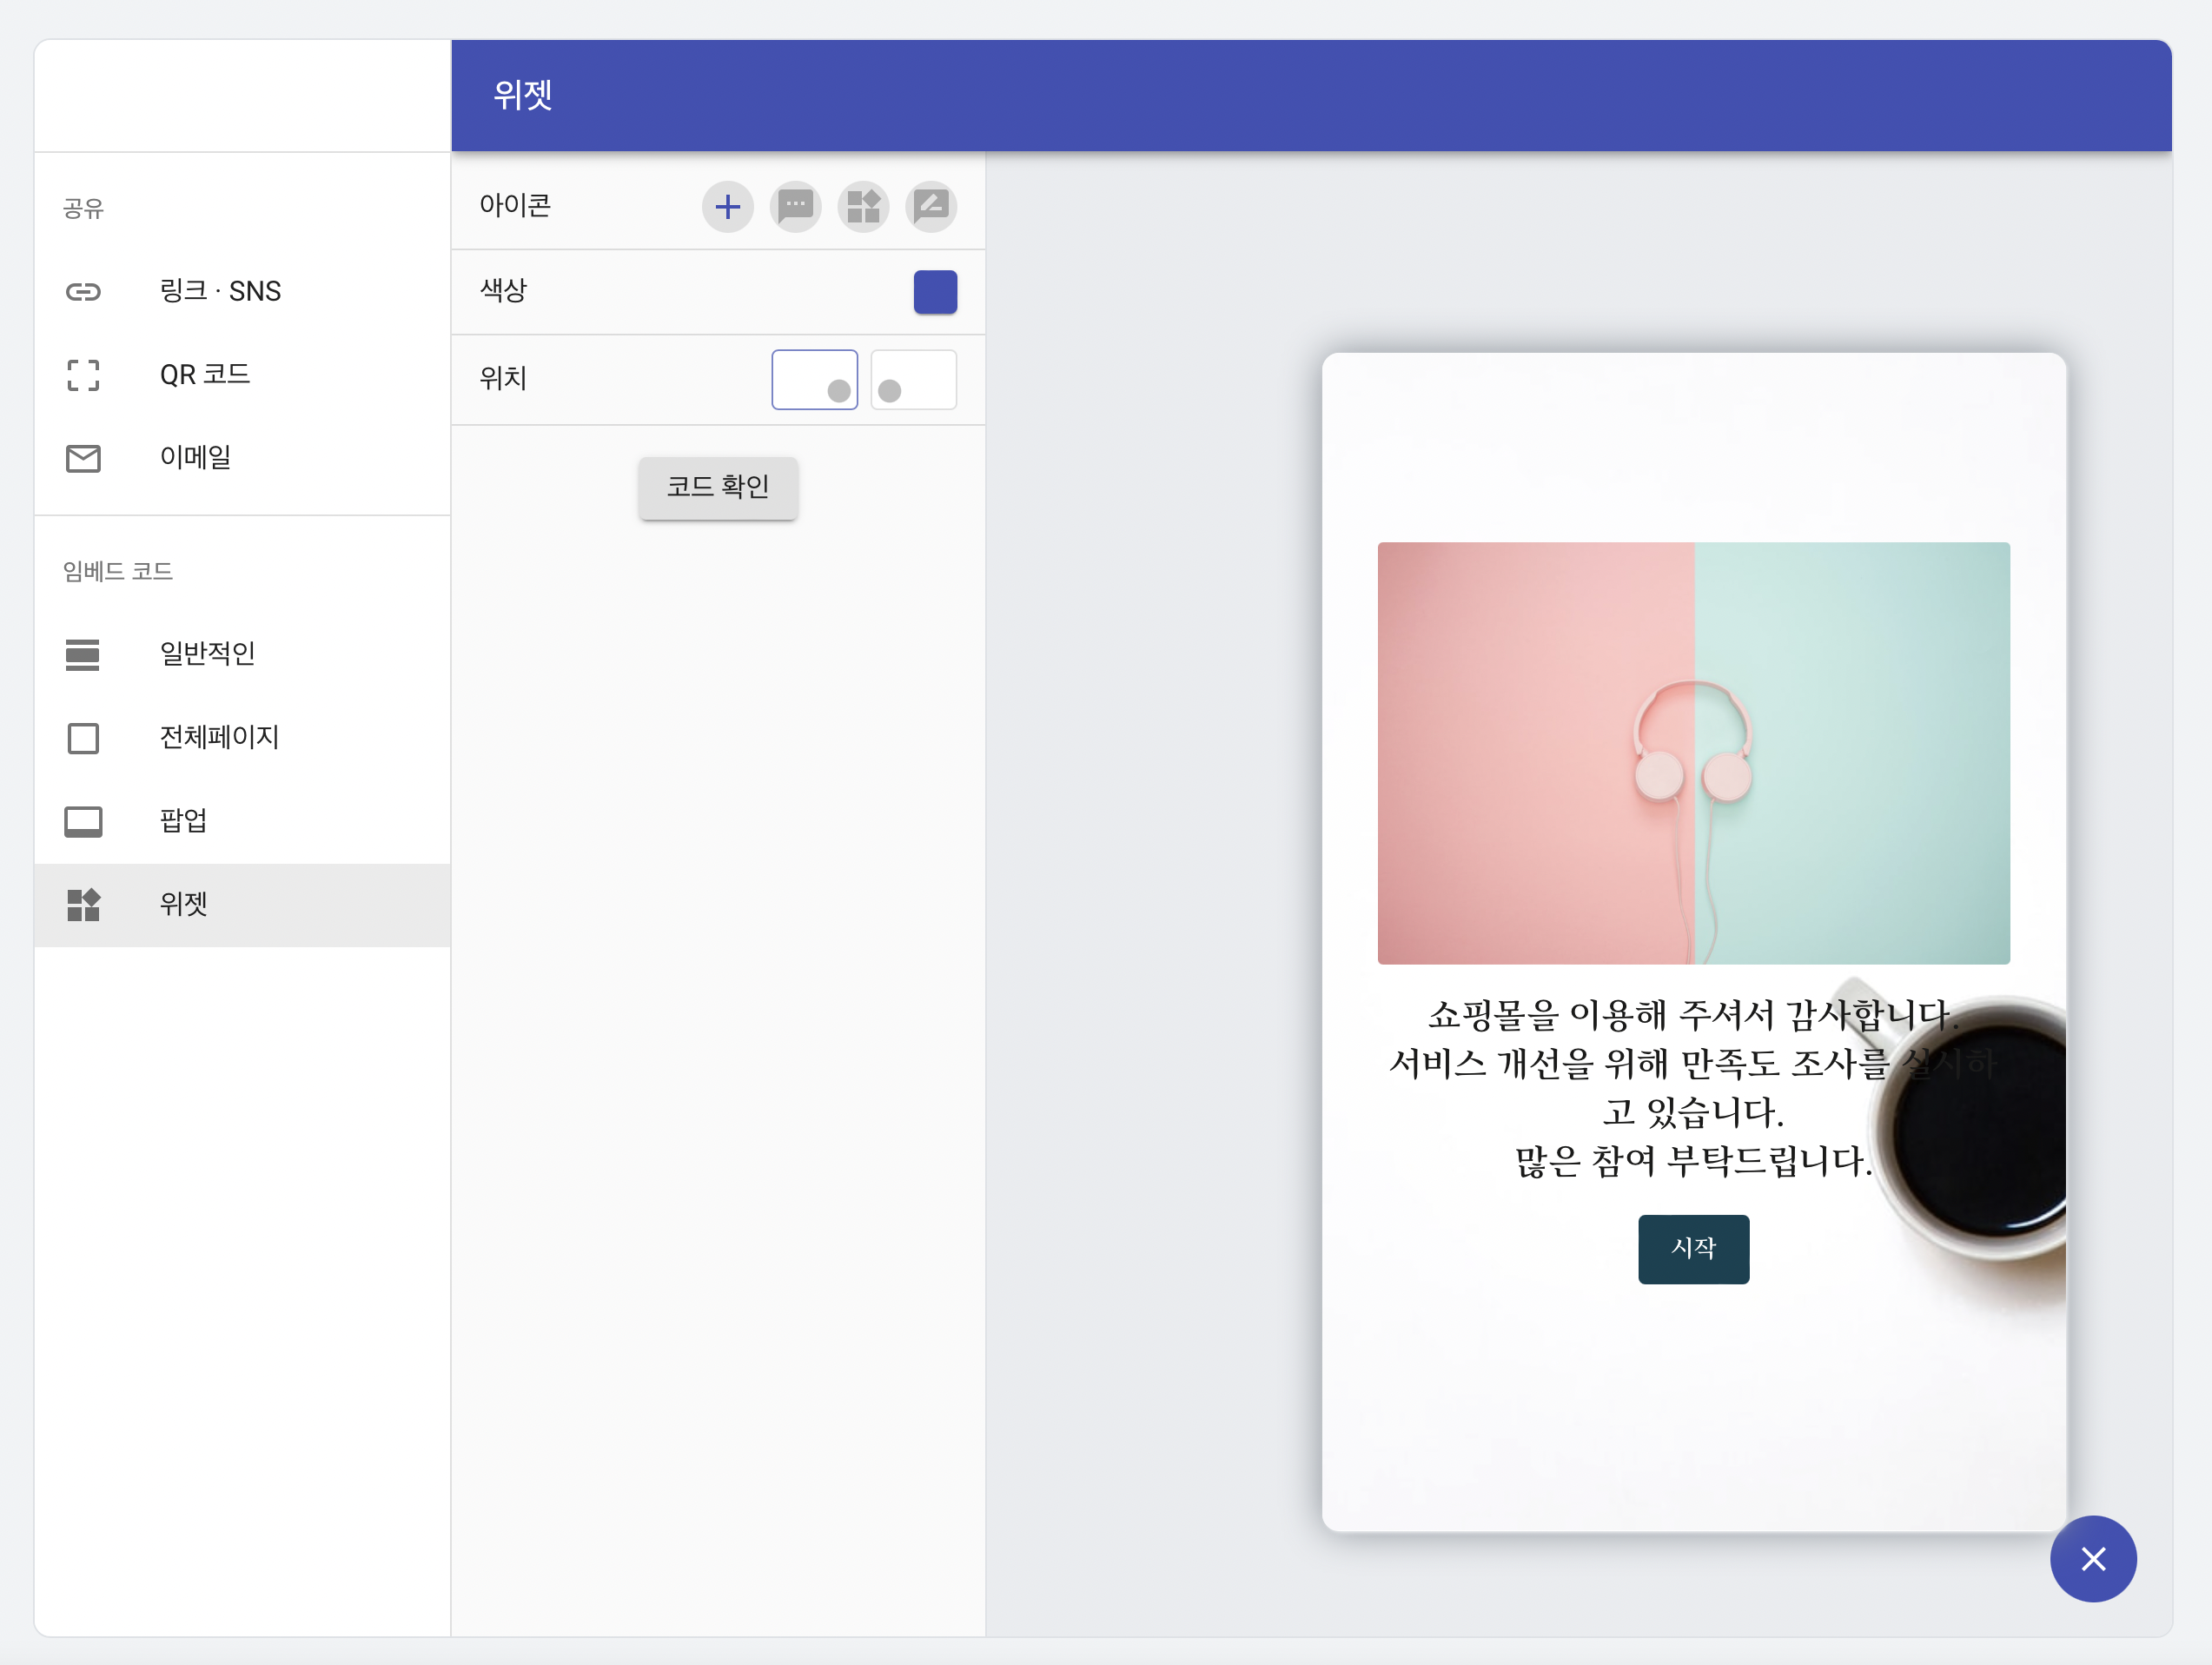Click the QR code frame icon
The image size is (2212, 1665).
click(x=83, y=375)
